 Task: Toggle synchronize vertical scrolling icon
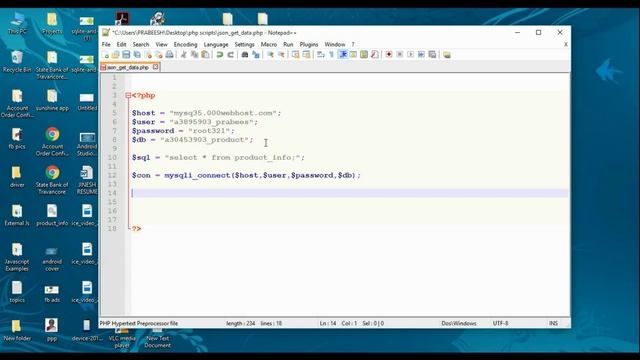pyautogui.click(x=296, y=55)
